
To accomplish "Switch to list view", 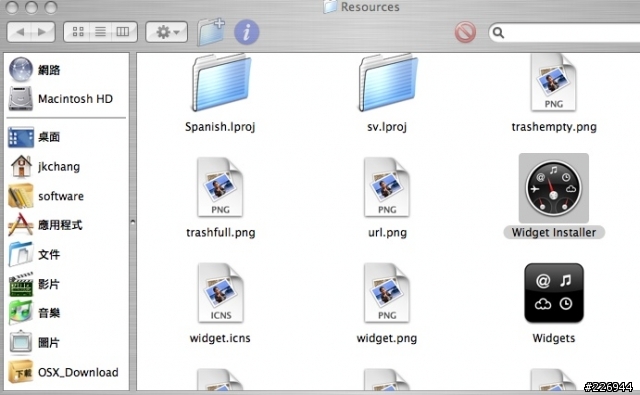I will [100, 32].
